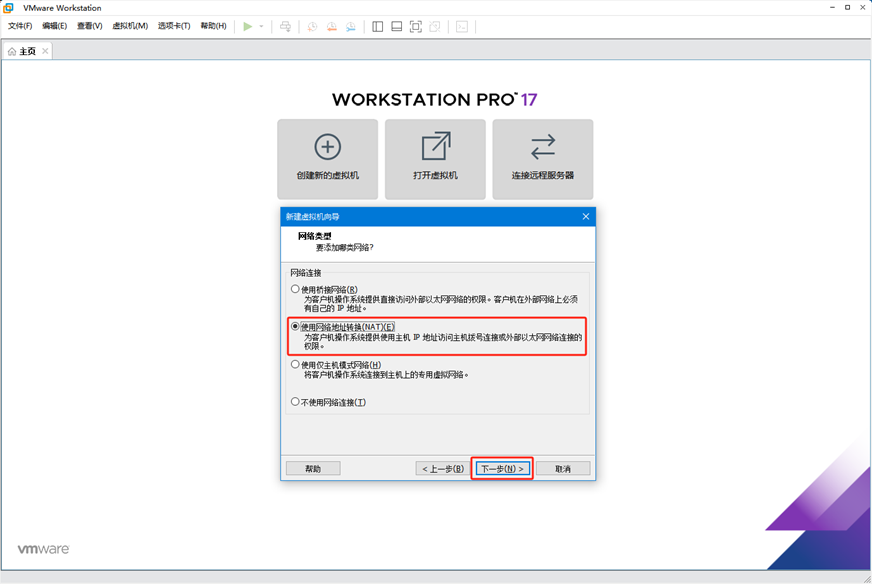The height and width of the screenshot is (584, 872).
Task: Click the full screen mode icon
Action: point(415,26)
